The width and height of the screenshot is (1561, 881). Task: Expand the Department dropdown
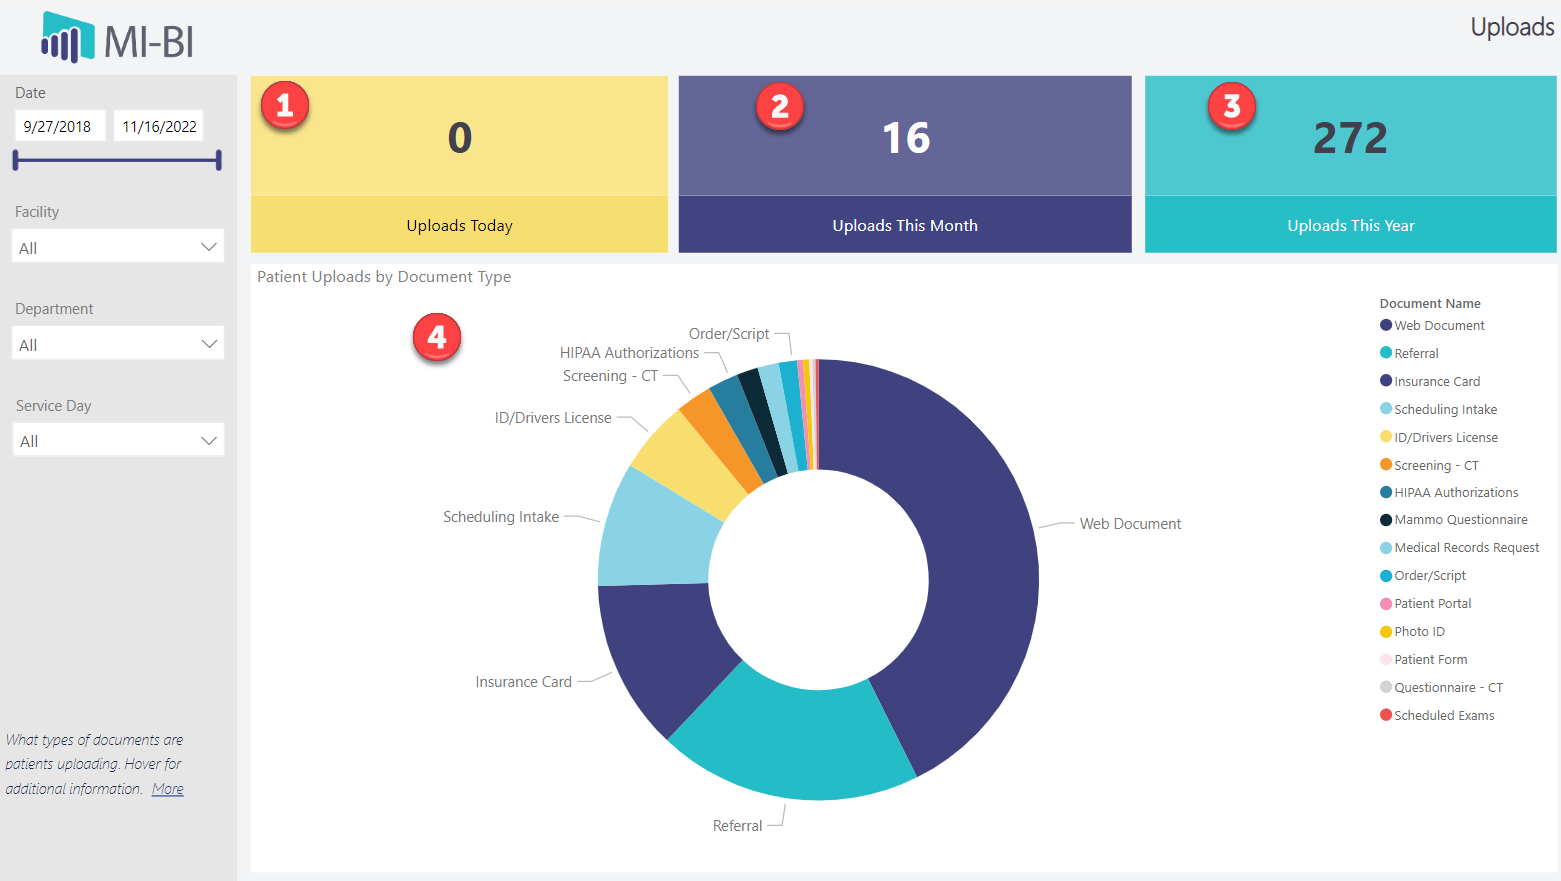118,344
